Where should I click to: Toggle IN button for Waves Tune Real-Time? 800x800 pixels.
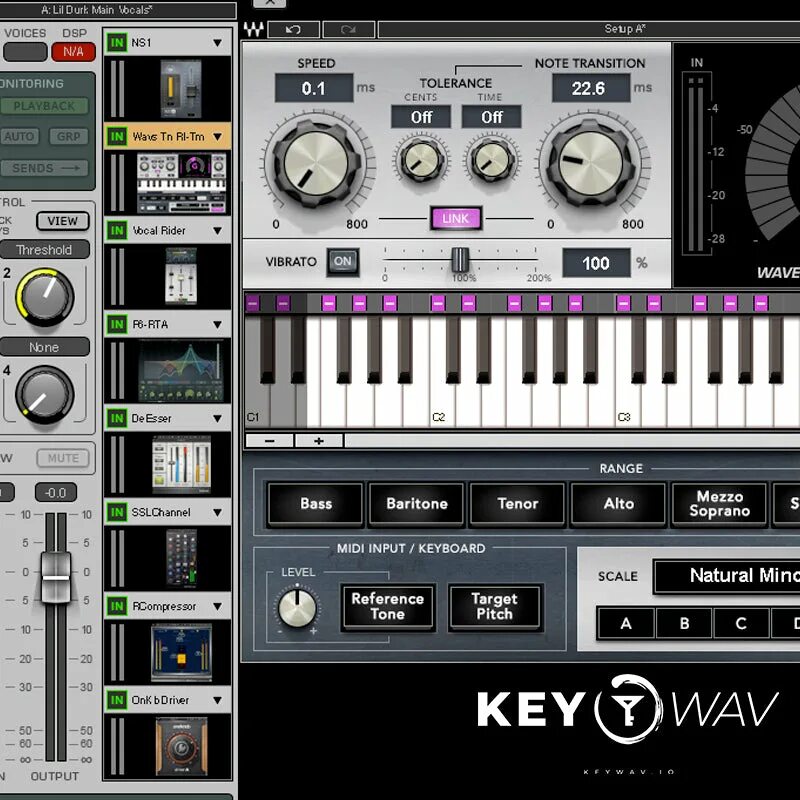point(117,136)
